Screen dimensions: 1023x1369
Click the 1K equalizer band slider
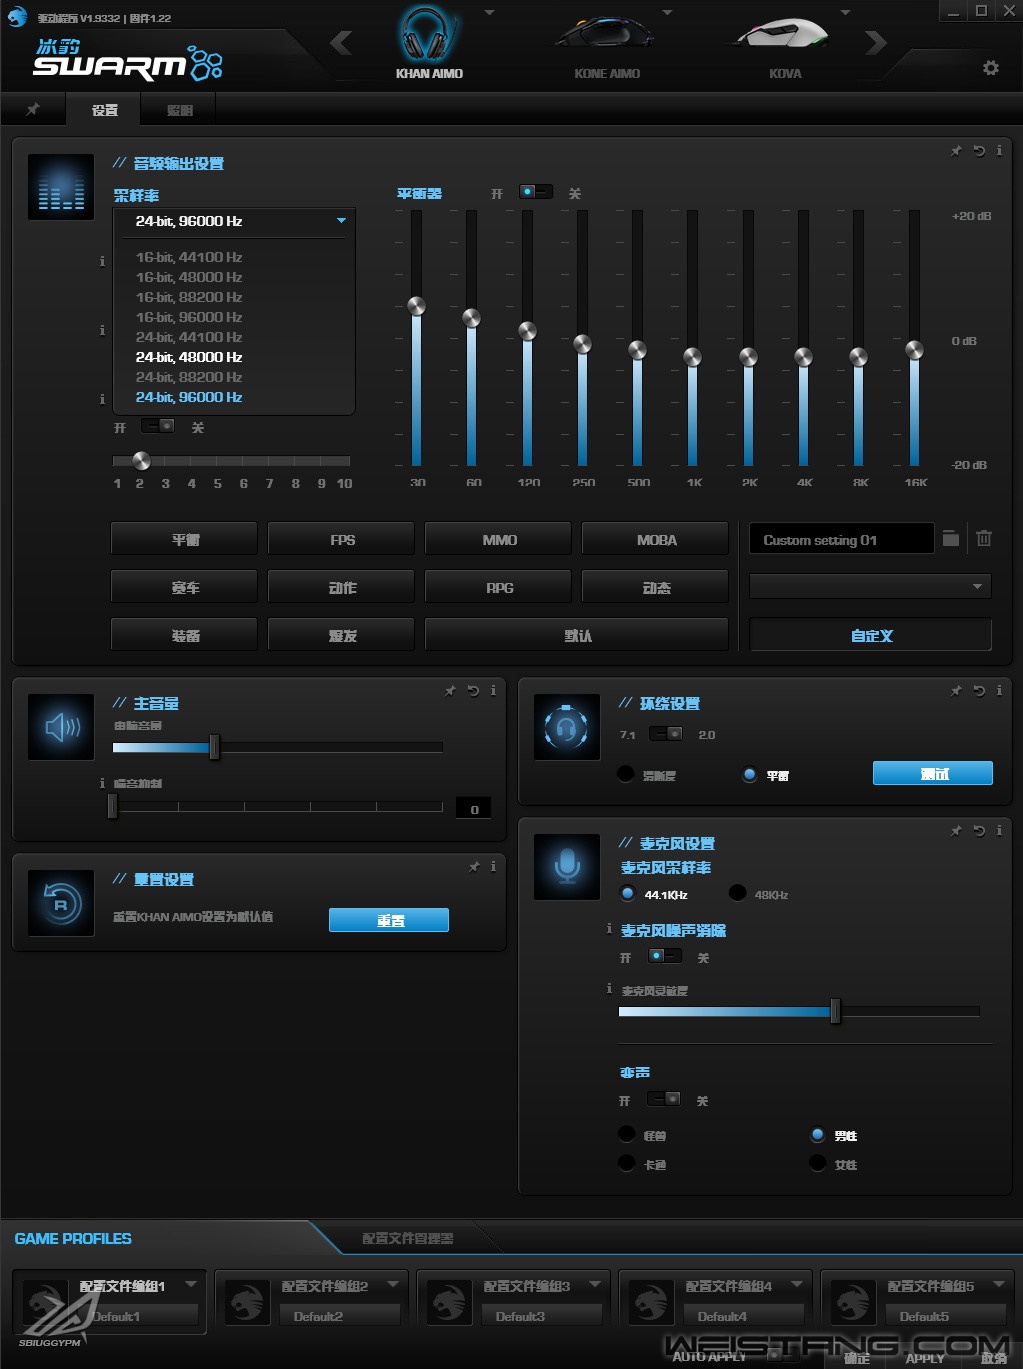tap(692, 356)
